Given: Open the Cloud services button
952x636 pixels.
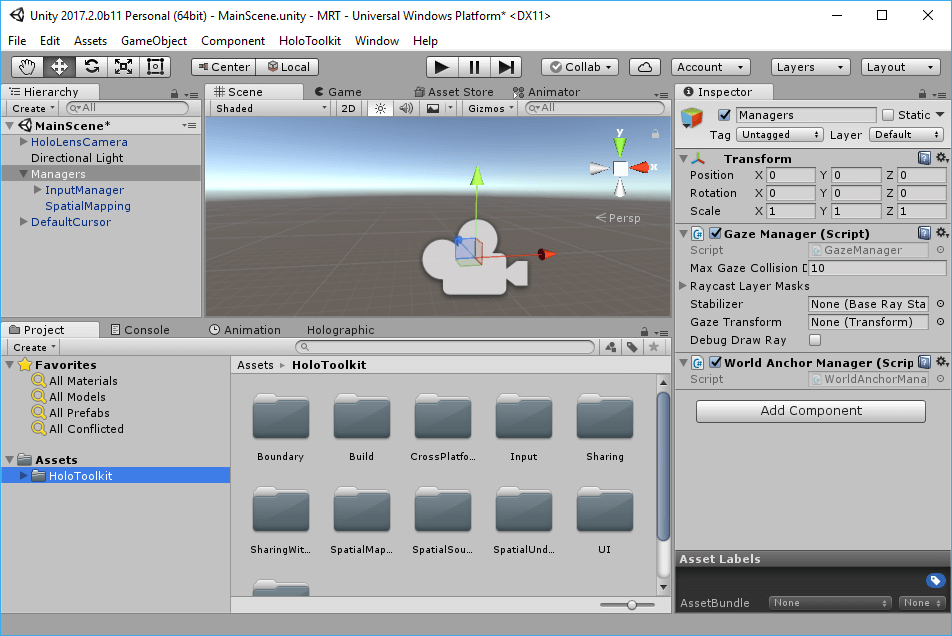Looking at the screenshot, I should 645,67.
